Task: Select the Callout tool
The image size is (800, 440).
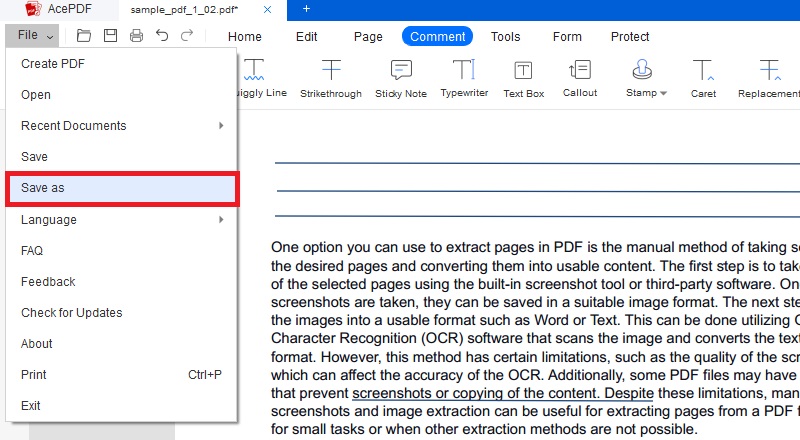Action: coord(580,78)
